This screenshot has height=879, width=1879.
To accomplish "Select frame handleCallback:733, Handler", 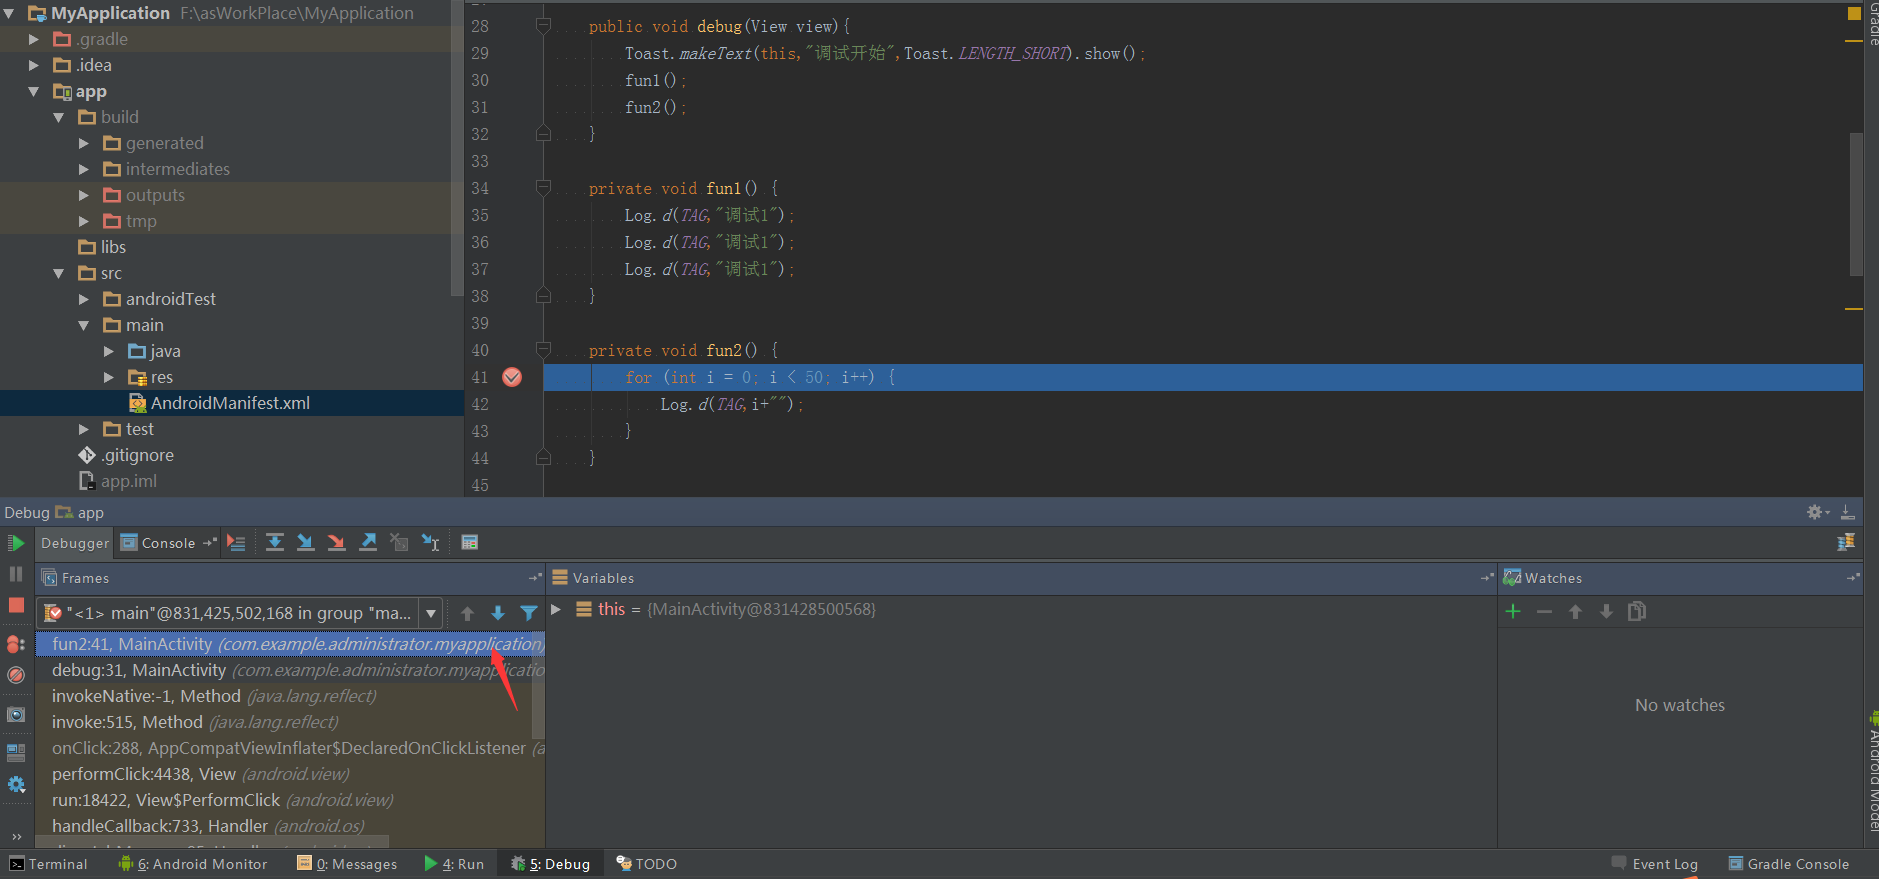I will tap(290, 826).
